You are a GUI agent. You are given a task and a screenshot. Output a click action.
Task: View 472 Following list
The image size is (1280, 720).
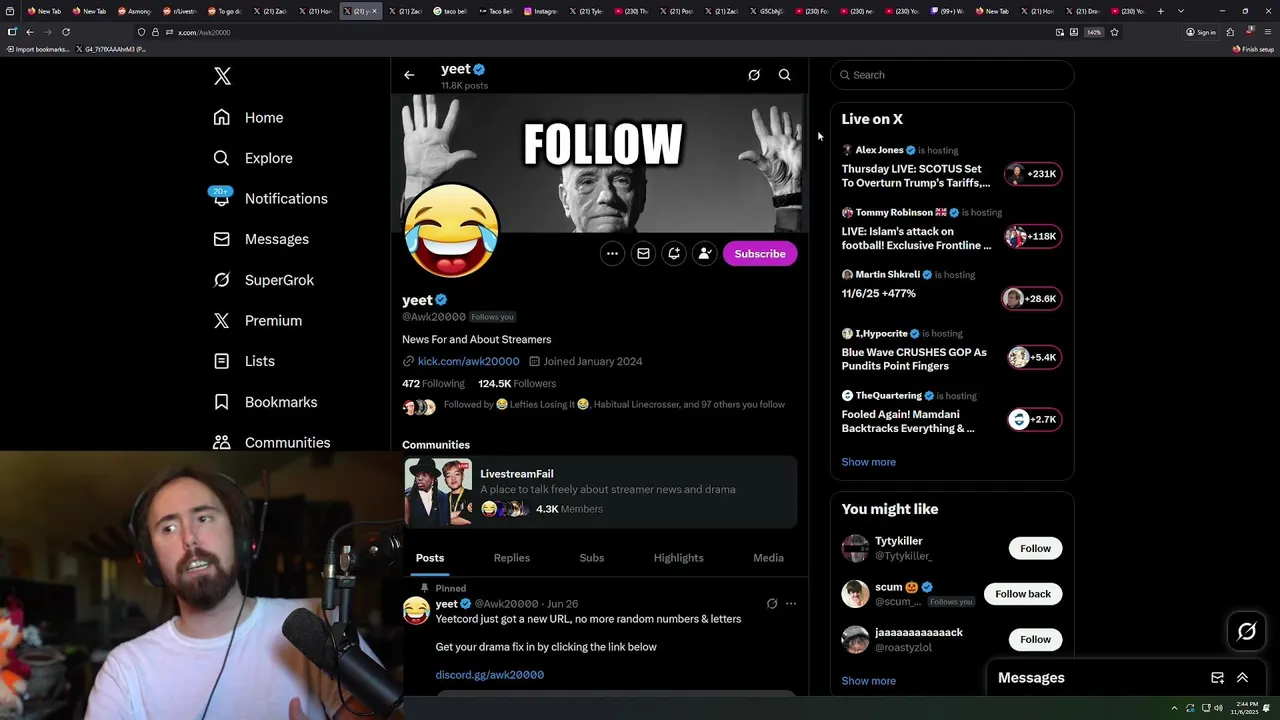pos(433,384)
